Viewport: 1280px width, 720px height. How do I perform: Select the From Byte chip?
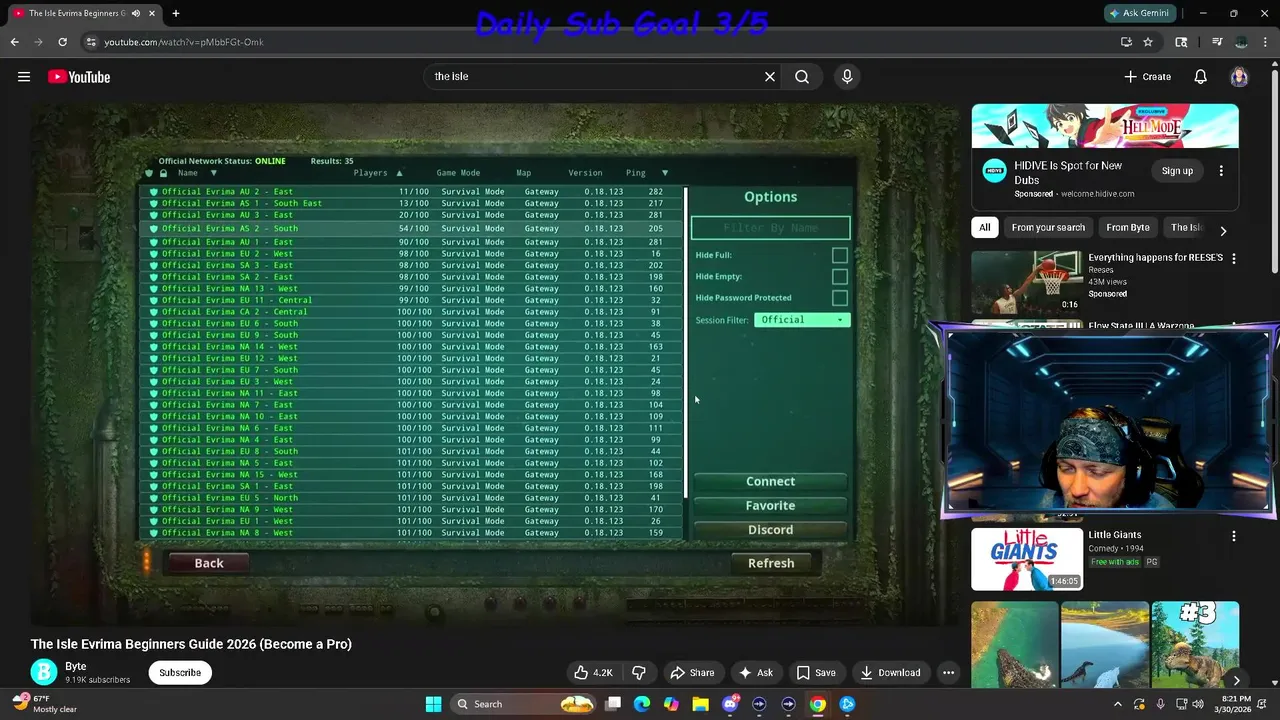point(1128,227)
